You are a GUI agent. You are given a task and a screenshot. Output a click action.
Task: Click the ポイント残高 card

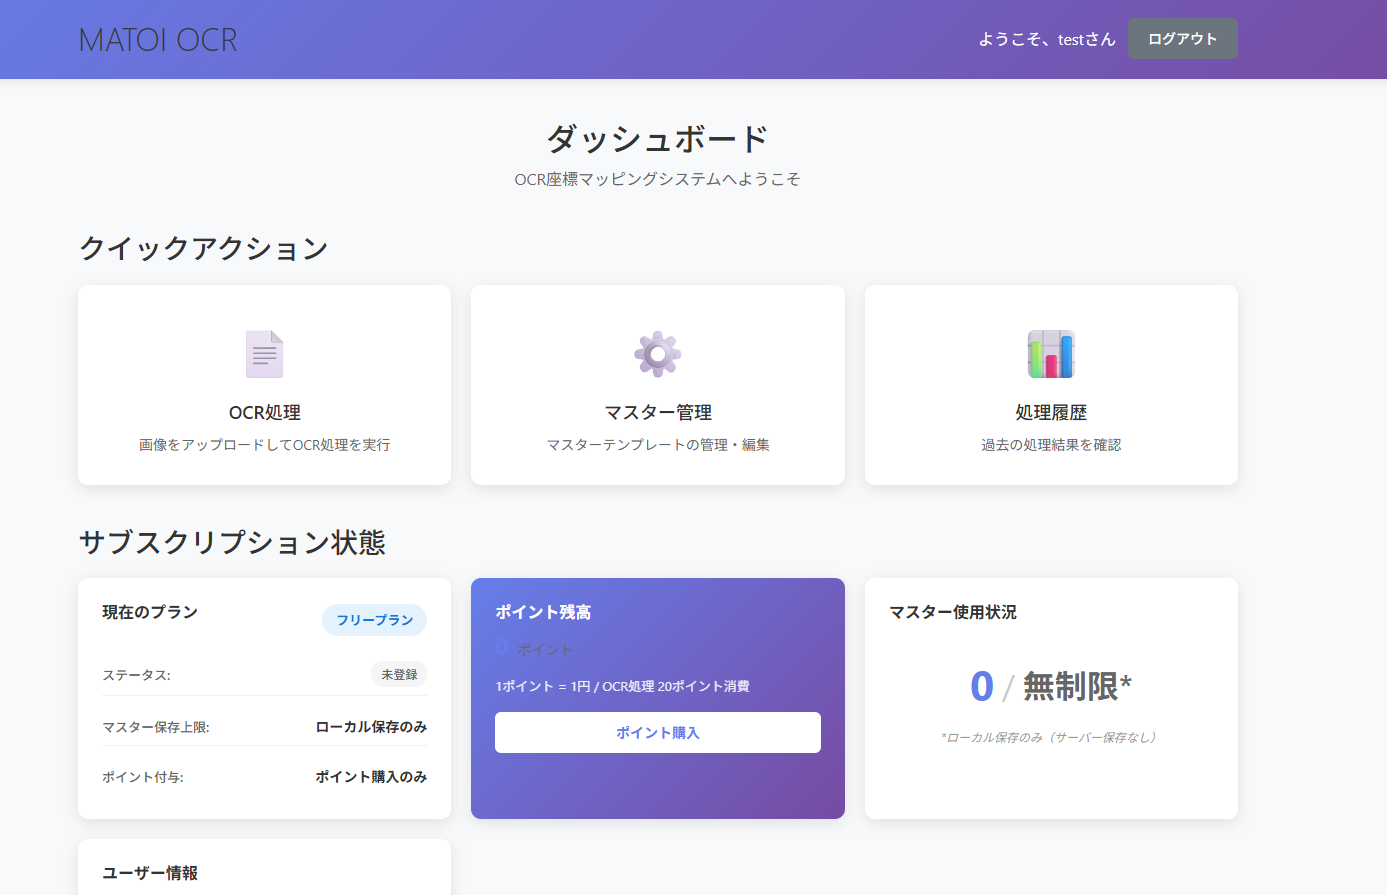pos(657,698)
